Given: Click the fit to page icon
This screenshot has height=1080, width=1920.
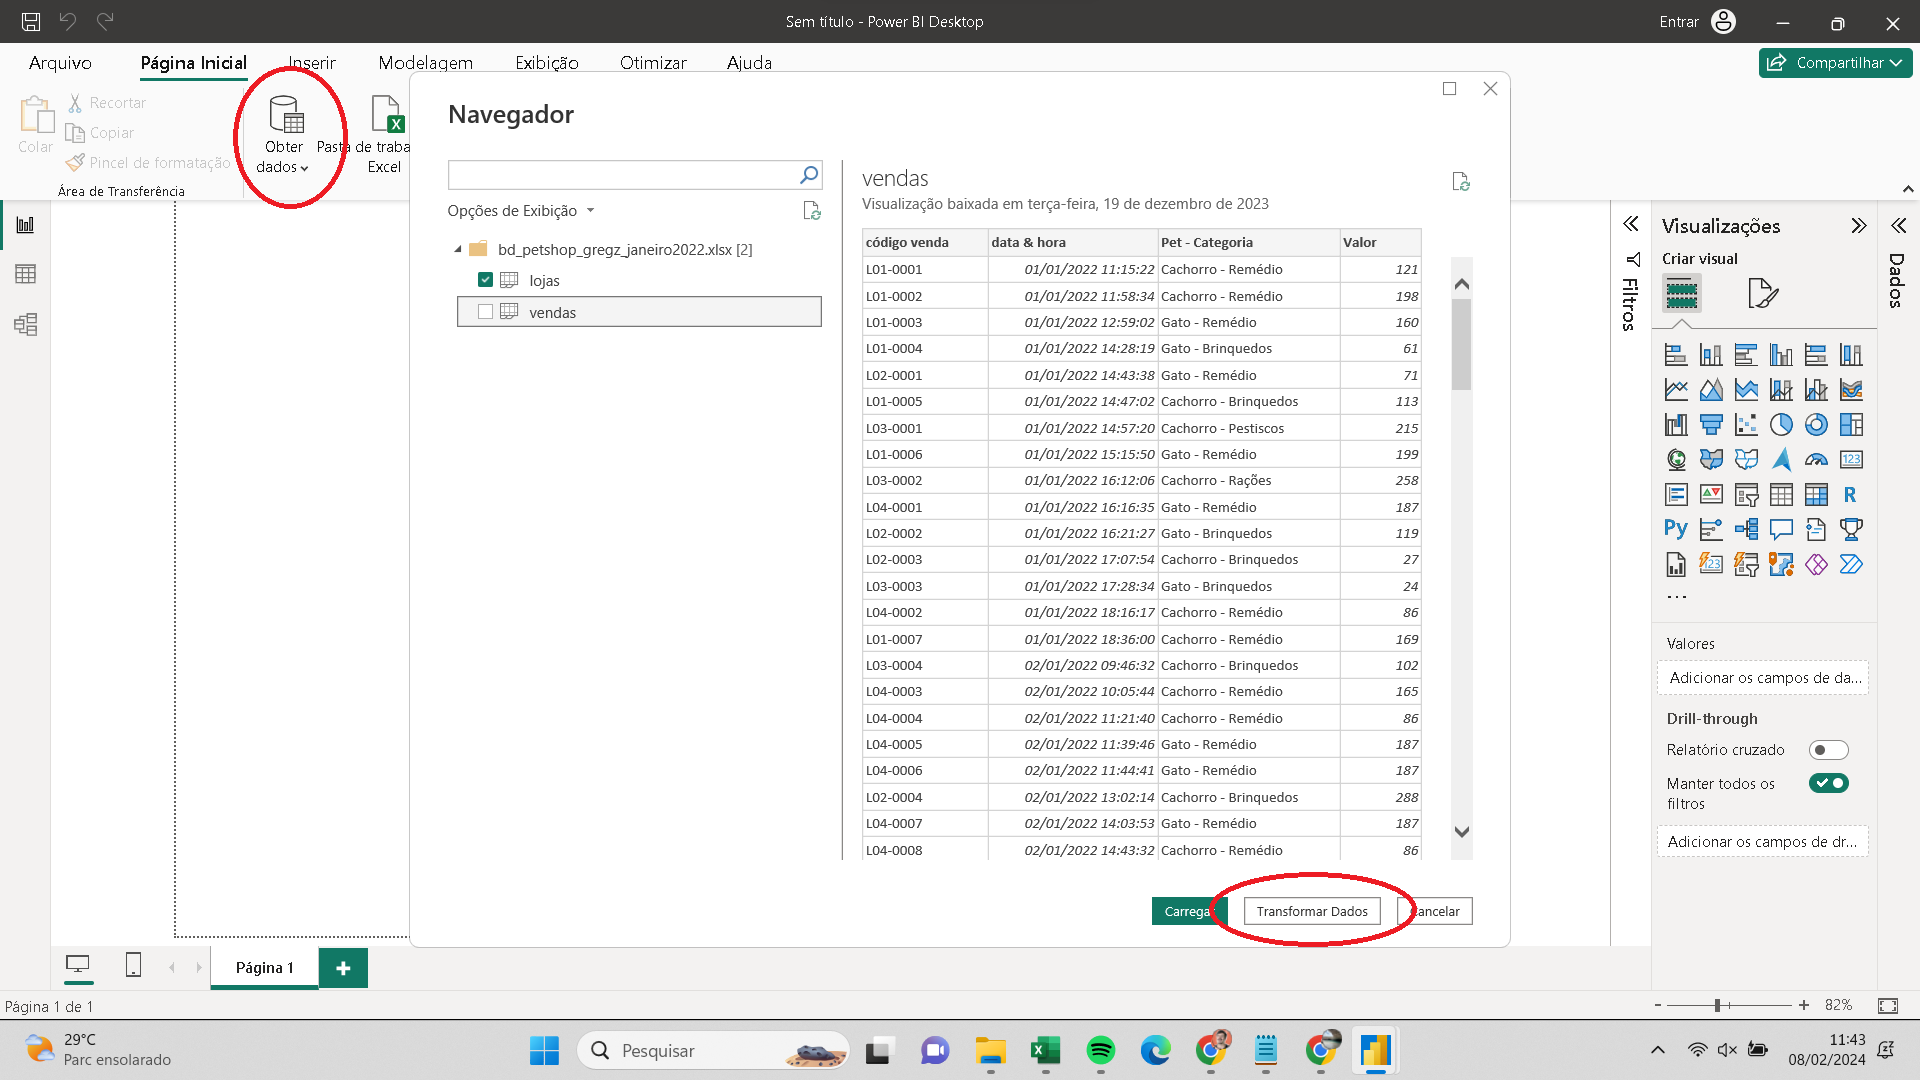Looking at the screenshot, I should point(1887,1005).
